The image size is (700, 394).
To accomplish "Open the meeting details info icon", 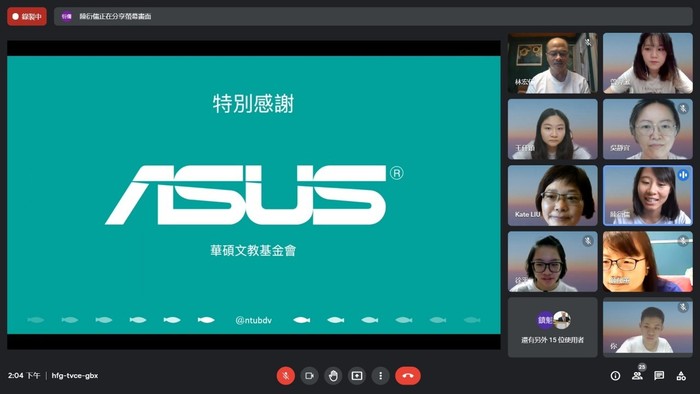I will pyautogui.click(x=615, y=376).
